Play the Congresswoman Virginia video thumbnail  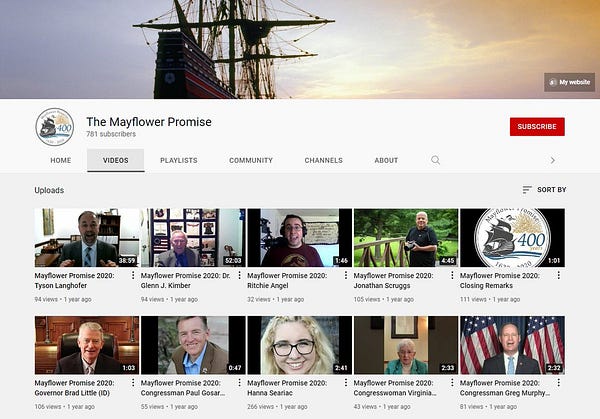point(406,345)
